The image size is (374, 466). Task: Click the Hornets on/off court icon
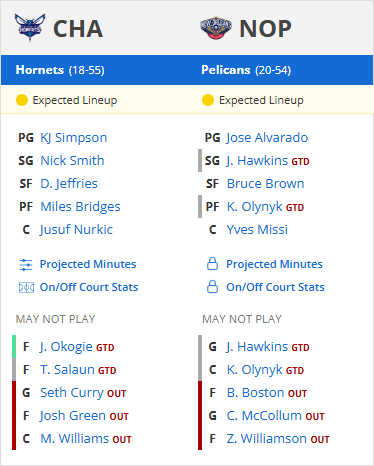point(26,287)
